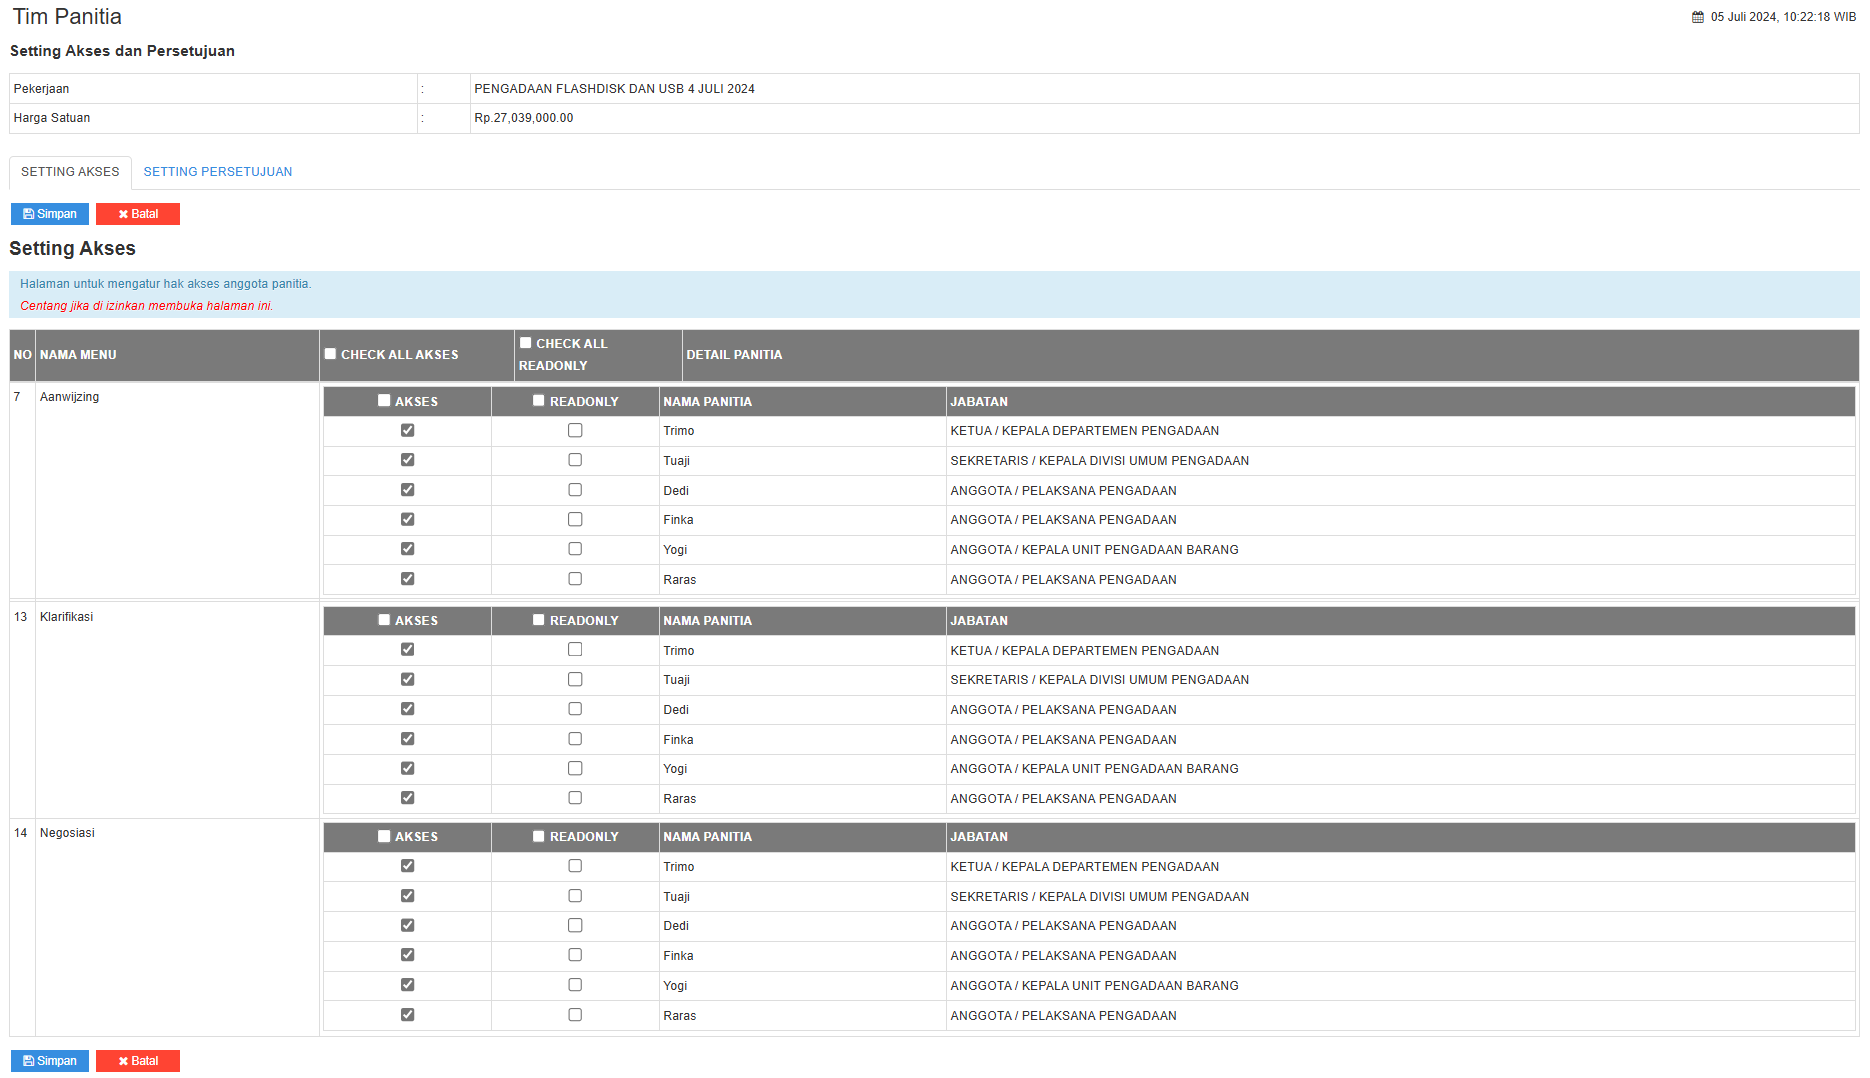Image resolution: width=1870 pixels, height=1078 pixels.
Task: Switch to the Setting Persetujuan tab
Action: click(x=217, y=172)
